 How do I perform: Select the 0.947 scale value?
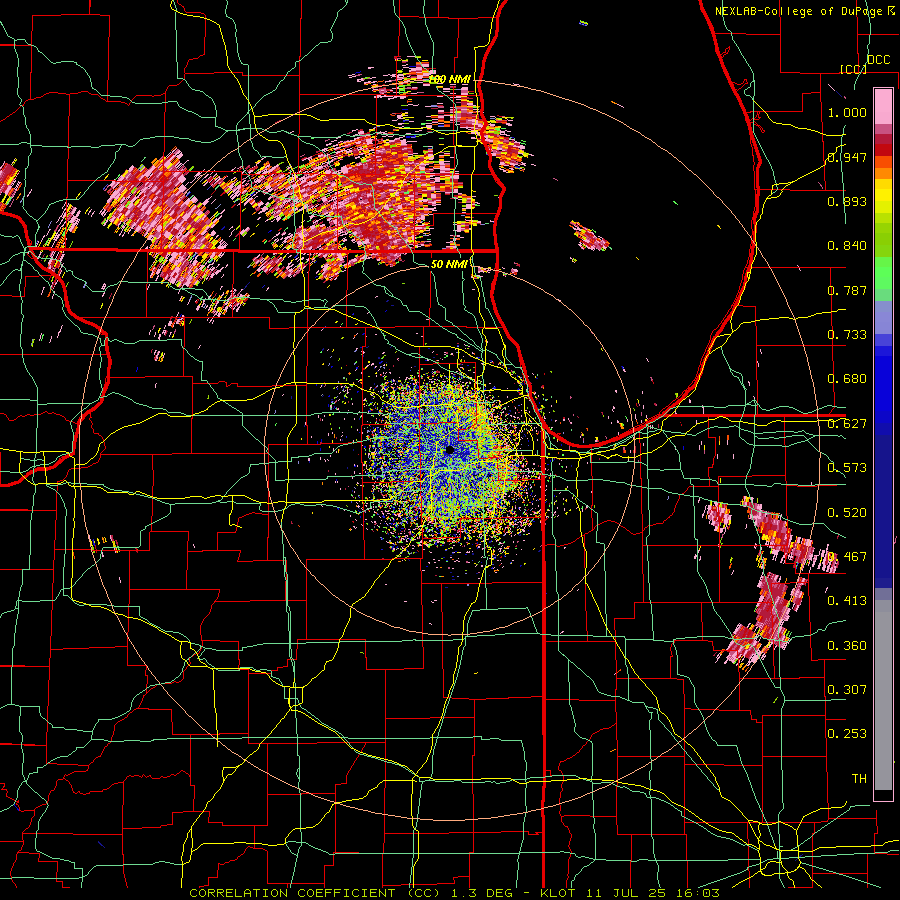coord(847,157)
